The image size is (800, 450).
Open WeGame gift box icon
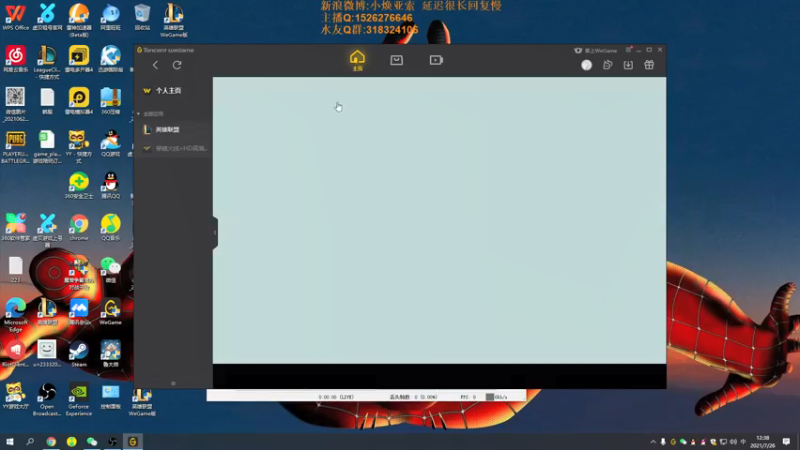[649, 65]
